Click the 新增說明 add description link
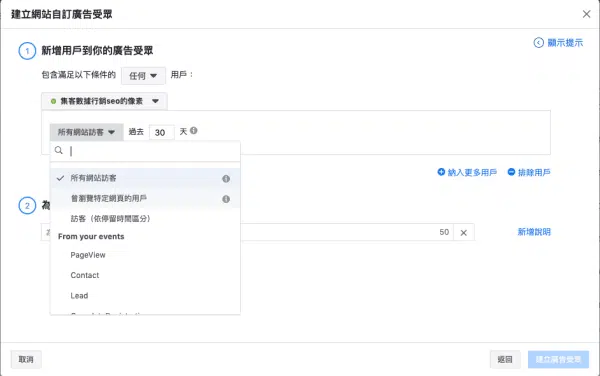 (534, 232)
